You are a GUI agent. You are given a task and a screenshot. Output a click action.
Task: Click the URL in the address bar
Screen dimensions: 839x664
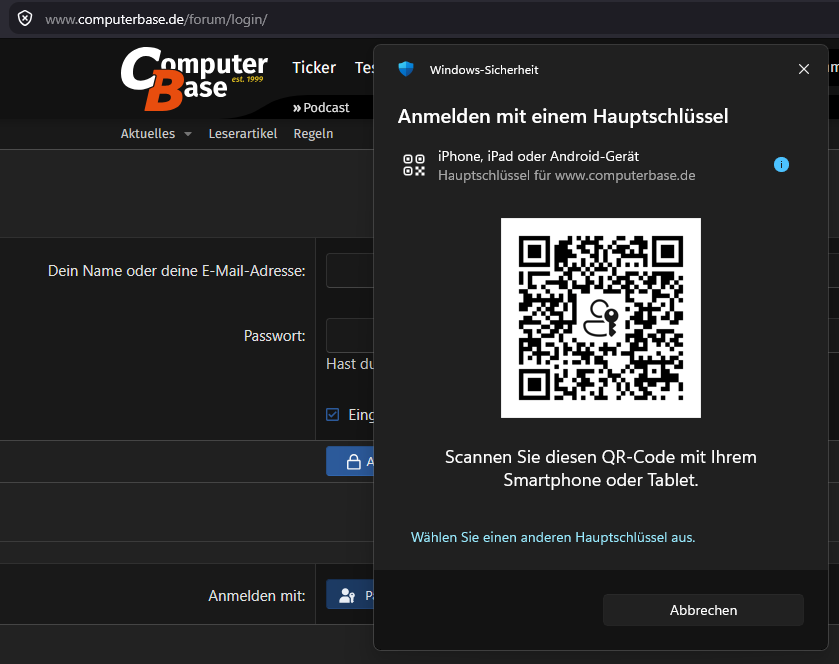click(x=156, y=19)
